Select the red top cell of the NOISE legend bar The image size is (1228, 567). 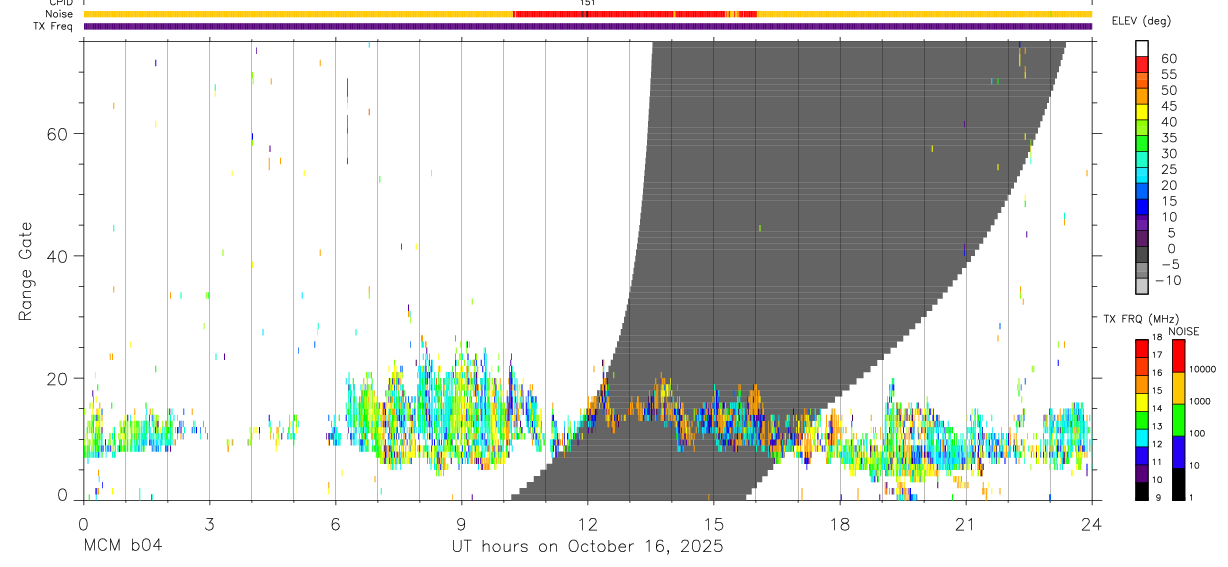click(1177, 356)
